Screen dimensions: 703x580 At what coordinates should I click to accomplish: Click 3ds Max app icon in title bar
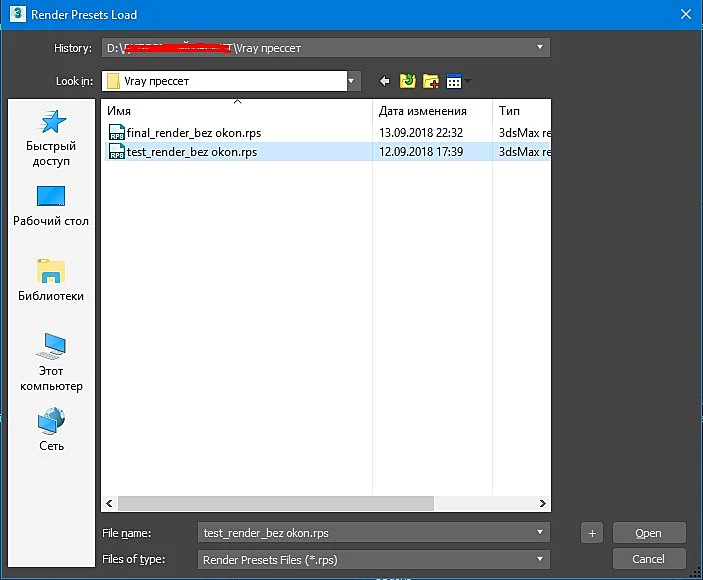tap(17, 14)
